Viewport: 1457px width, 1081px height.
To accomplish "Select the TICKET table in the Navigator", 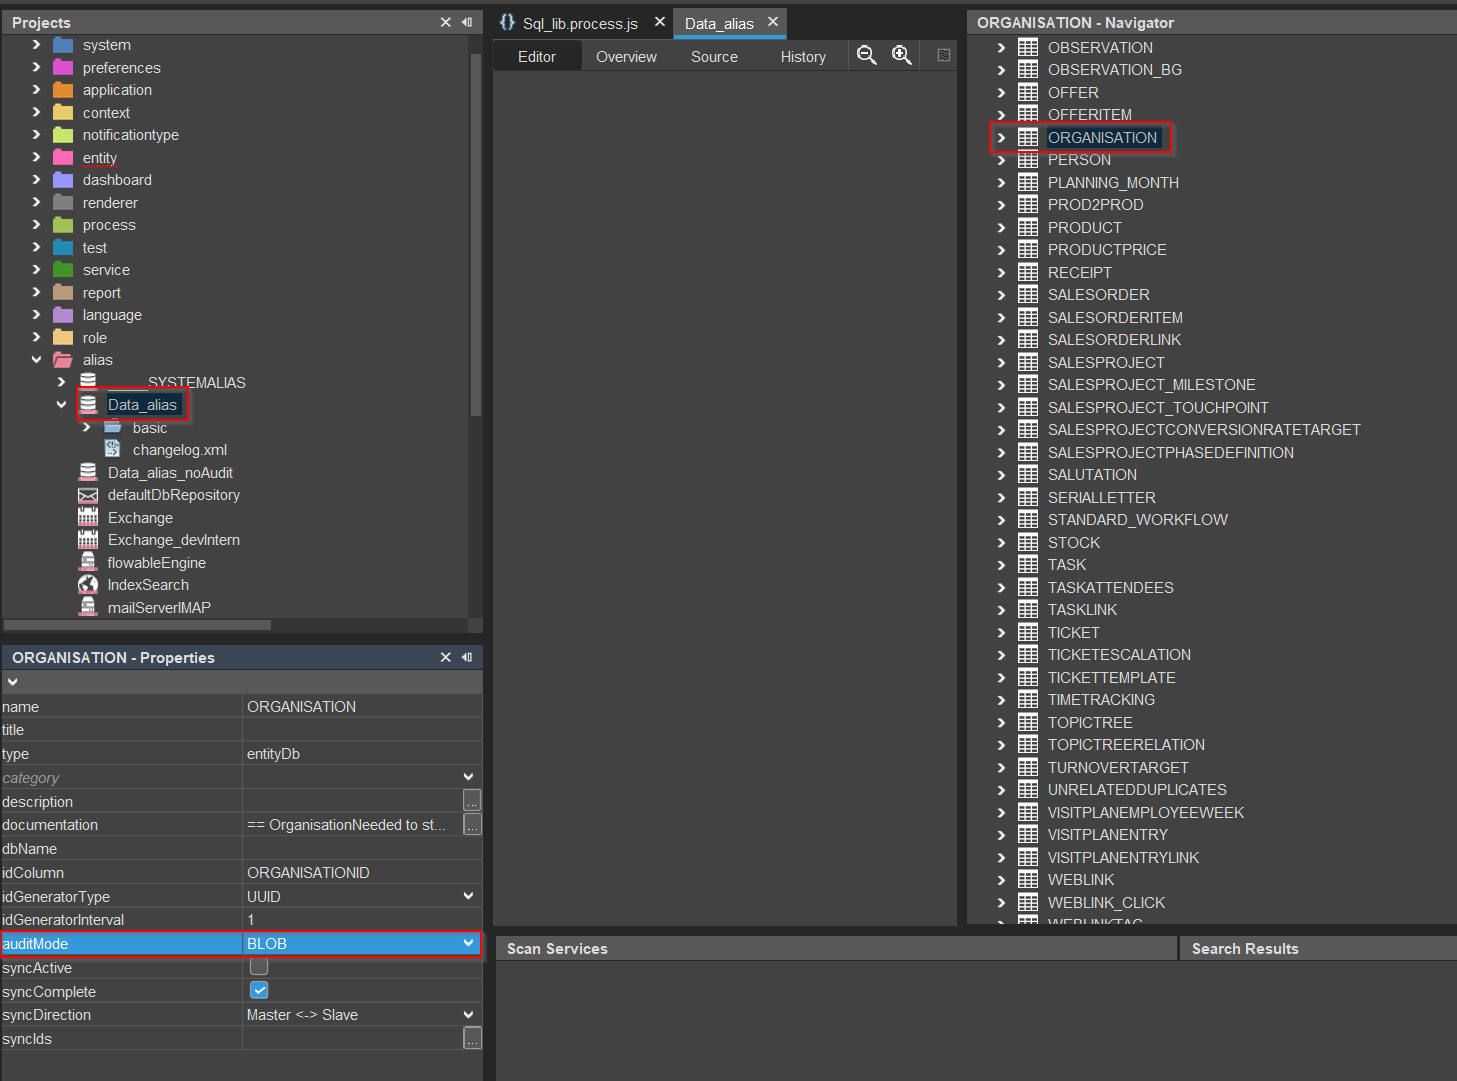I will (1073, 632).
